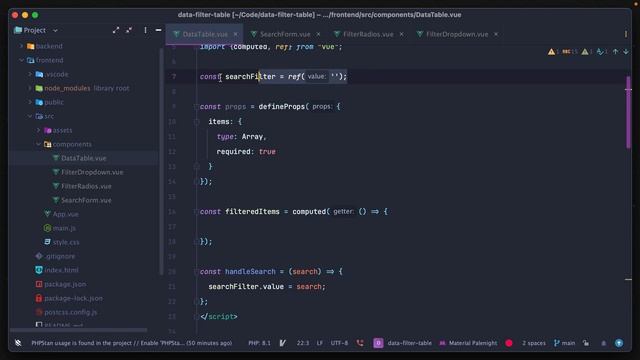The width and height of the screenshot is (640, 360).
Task: Click the tool windows toggle in status bar
Action: 18,343
